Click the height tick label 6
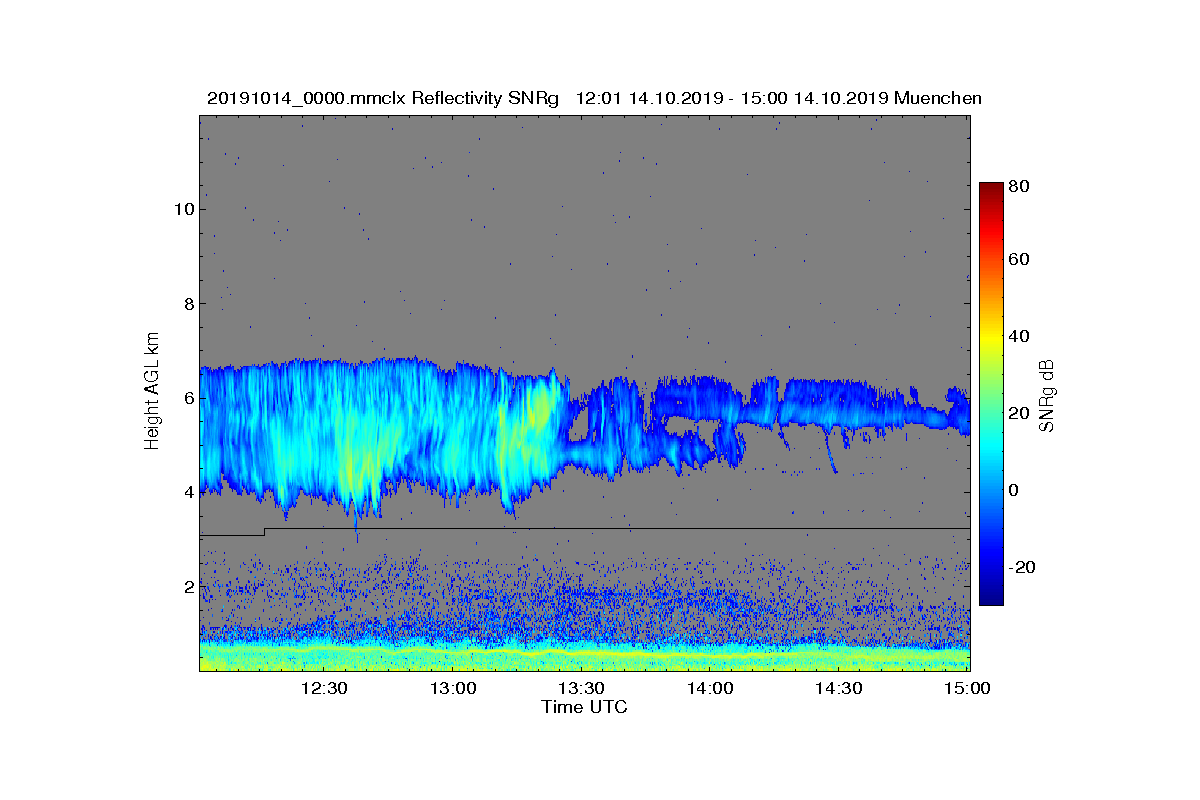 187,397
